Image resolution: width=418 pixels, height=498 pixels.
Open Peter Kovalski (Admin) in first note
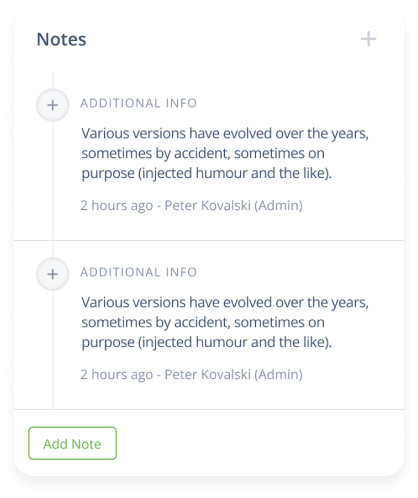pyautogui.click(x=234, y=205)
